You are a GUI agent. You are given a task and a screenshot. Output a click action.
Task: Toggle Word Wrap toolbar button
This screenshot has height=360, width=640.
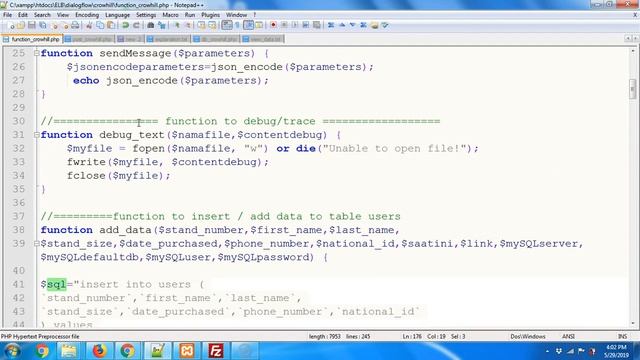pyautogui.click(x=227, y=25)
